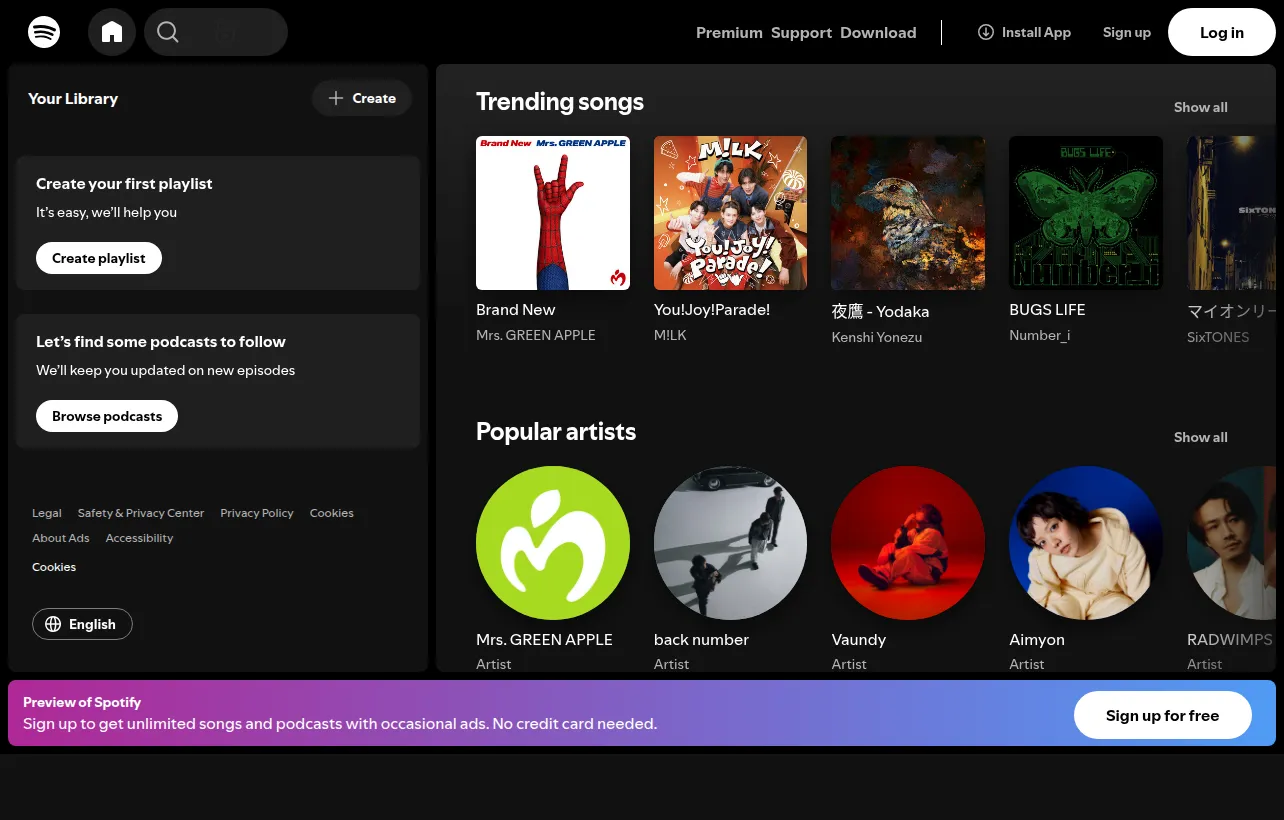The height and width of the screenshot is (820, 1284).
Task: Click the "back number" artist name
Action: click(x=701, y=640)
